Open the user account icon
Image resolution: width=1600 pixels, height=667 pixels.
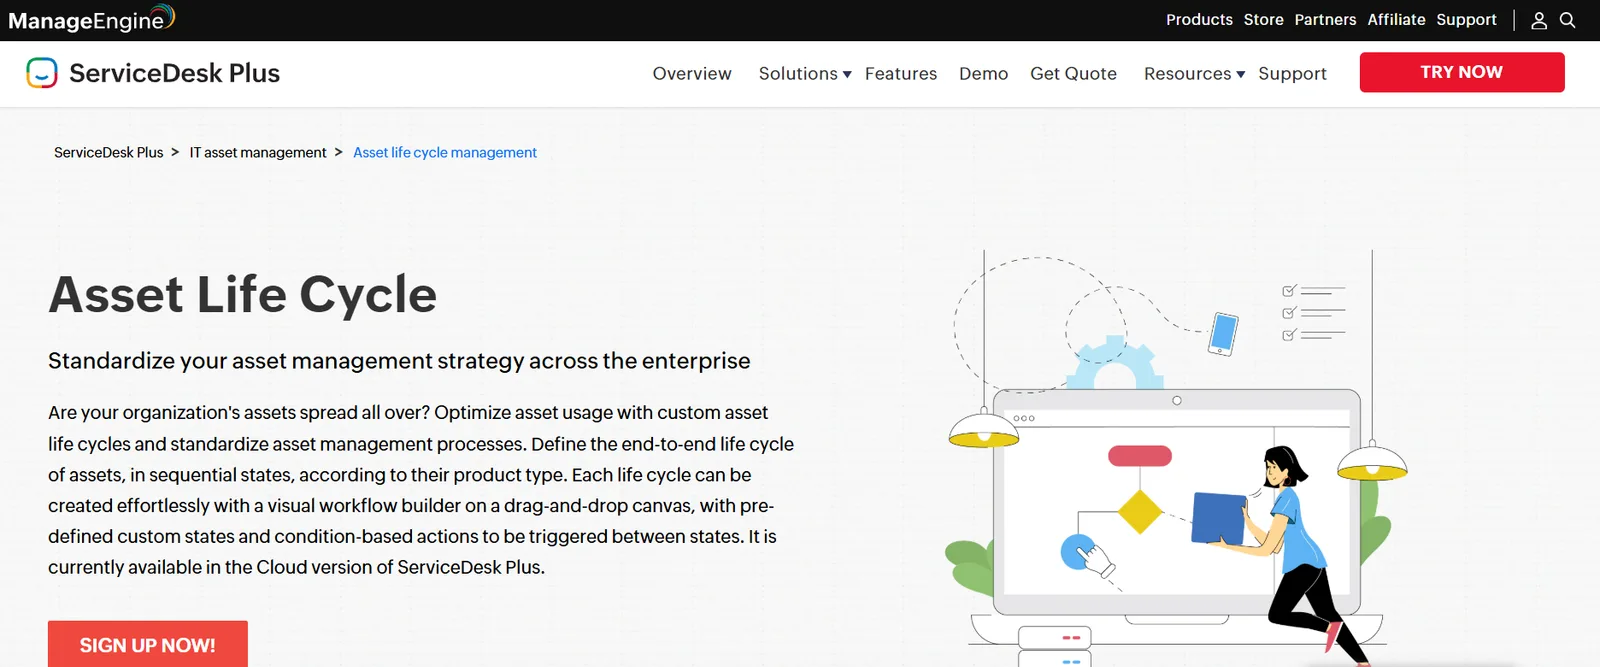(x=1539, y=20)
